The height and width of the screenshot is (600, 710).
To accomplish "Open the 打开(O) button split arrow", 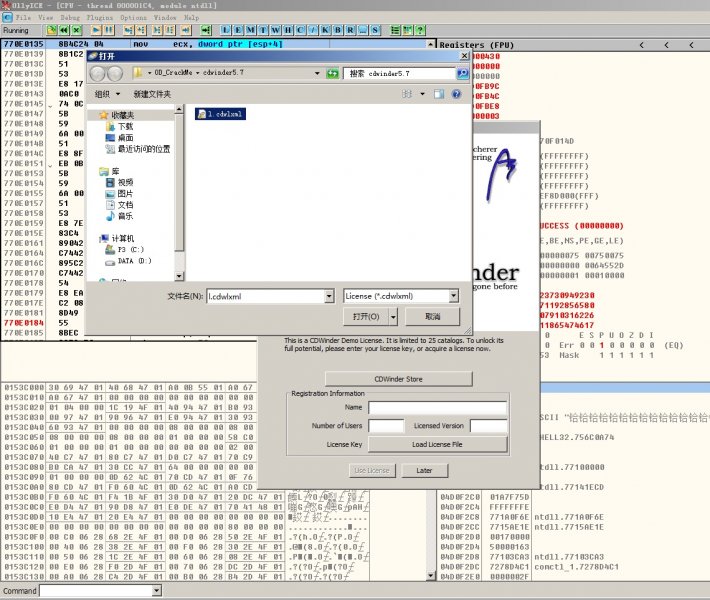I will click(x=393, y=317).
